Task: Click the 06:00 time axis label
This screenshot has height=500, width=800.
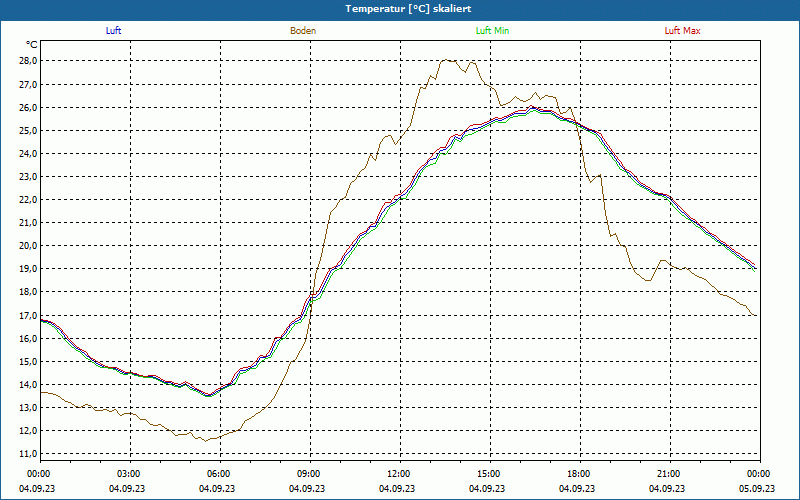Action: [218, 474]
